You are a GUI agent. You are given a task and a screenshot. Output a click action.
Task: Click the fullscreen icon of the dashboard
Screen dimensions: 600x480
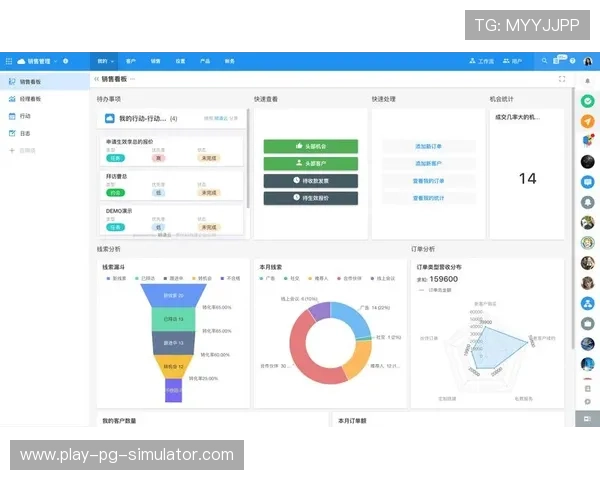562,79
